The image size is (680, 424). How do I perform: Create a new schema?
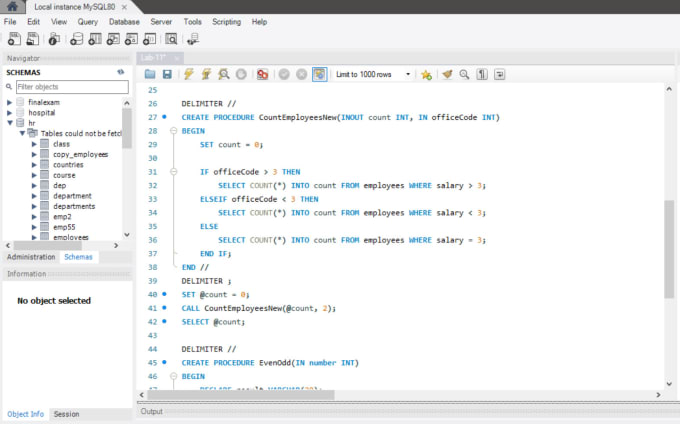(76, 39)
